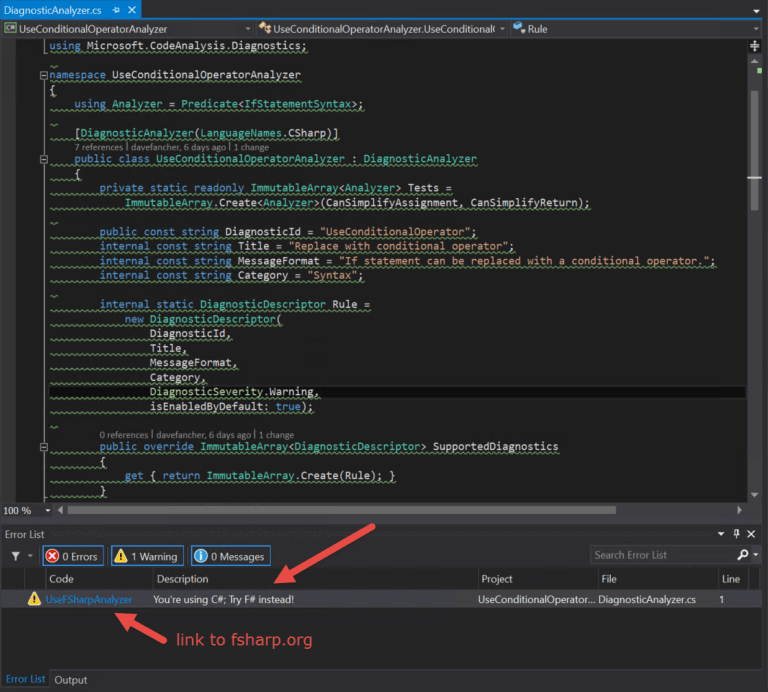768x692 pixels.
Task: Close the Error List panel
Action: (751, 534)
